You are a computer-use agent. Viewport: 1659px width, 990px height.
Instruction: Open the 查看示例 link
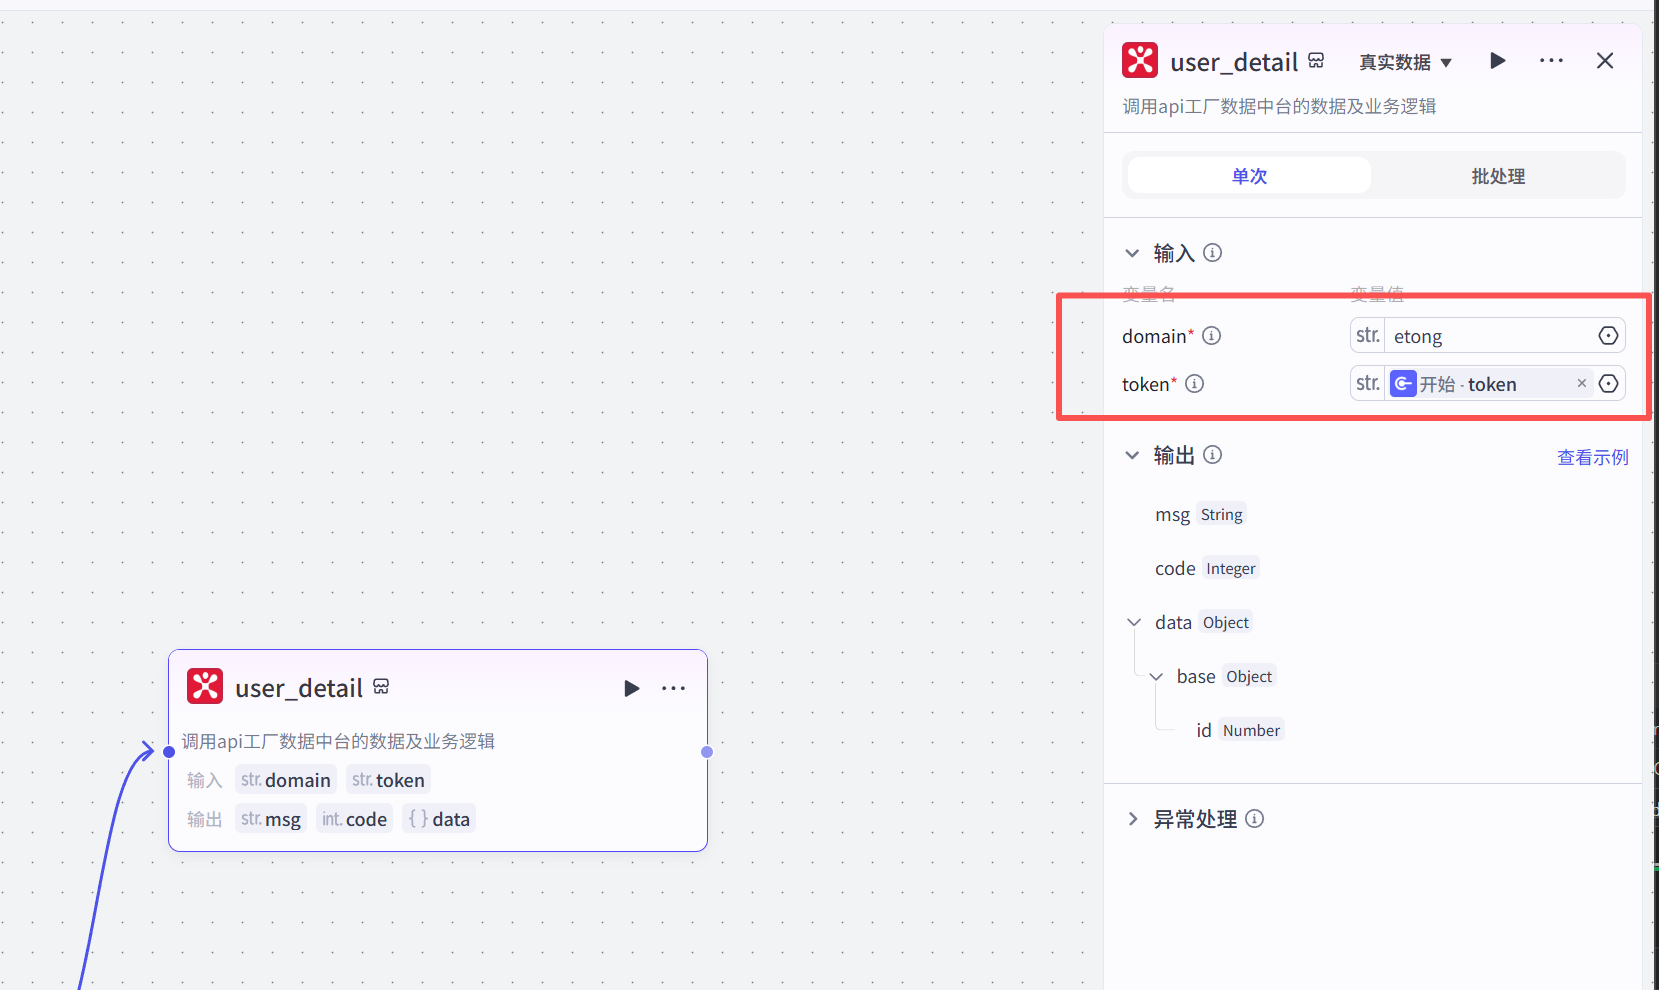[x=1592, y=457]
